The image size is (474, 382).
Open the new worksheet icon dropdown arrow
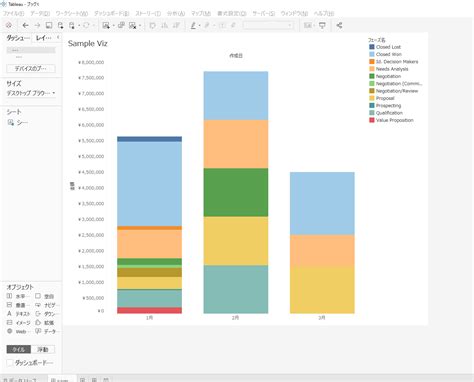[113, 26]
